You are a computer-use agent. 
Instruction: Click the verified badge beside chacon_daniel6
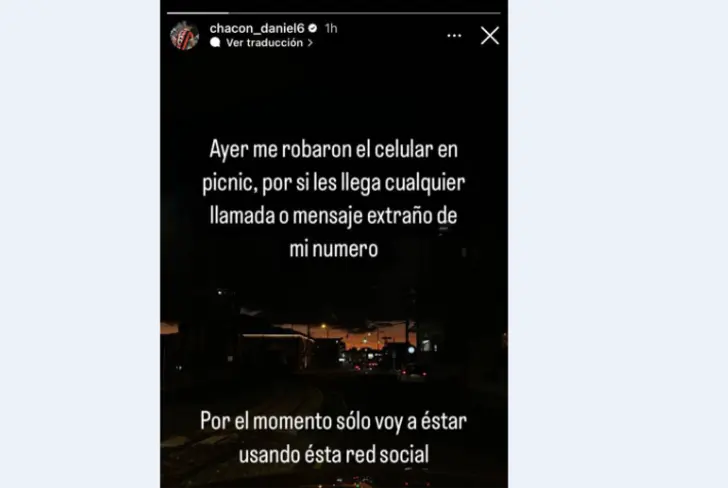point(312,29)
